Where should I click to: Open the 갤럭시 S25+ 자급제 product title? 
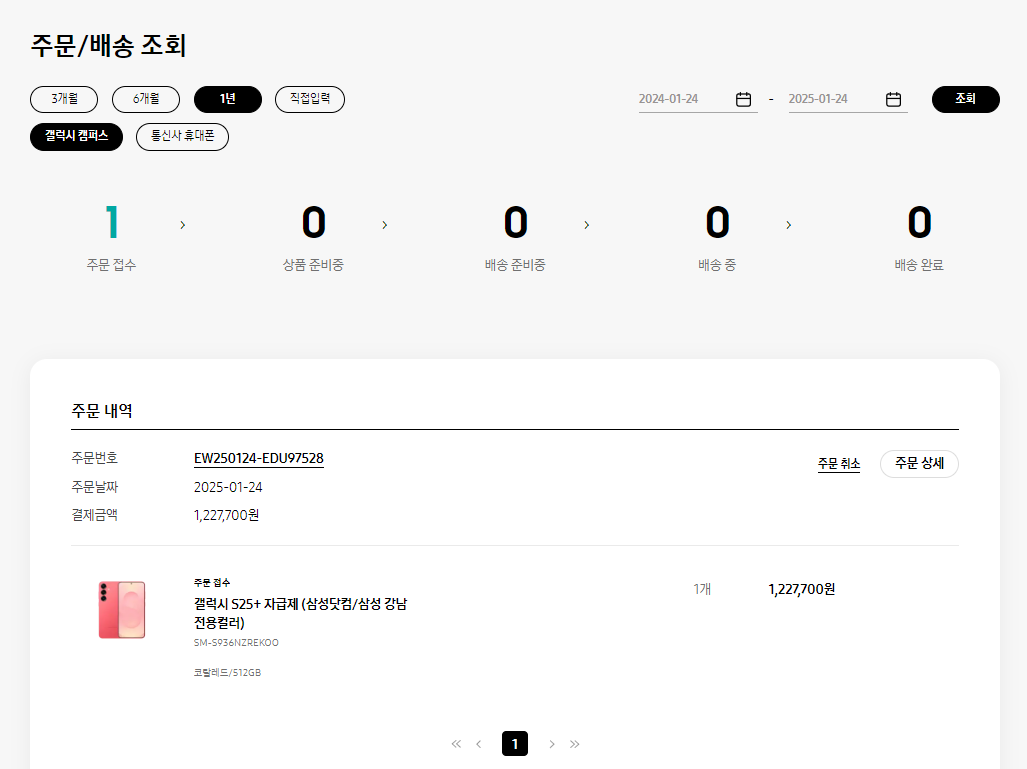tap(301, 613)
